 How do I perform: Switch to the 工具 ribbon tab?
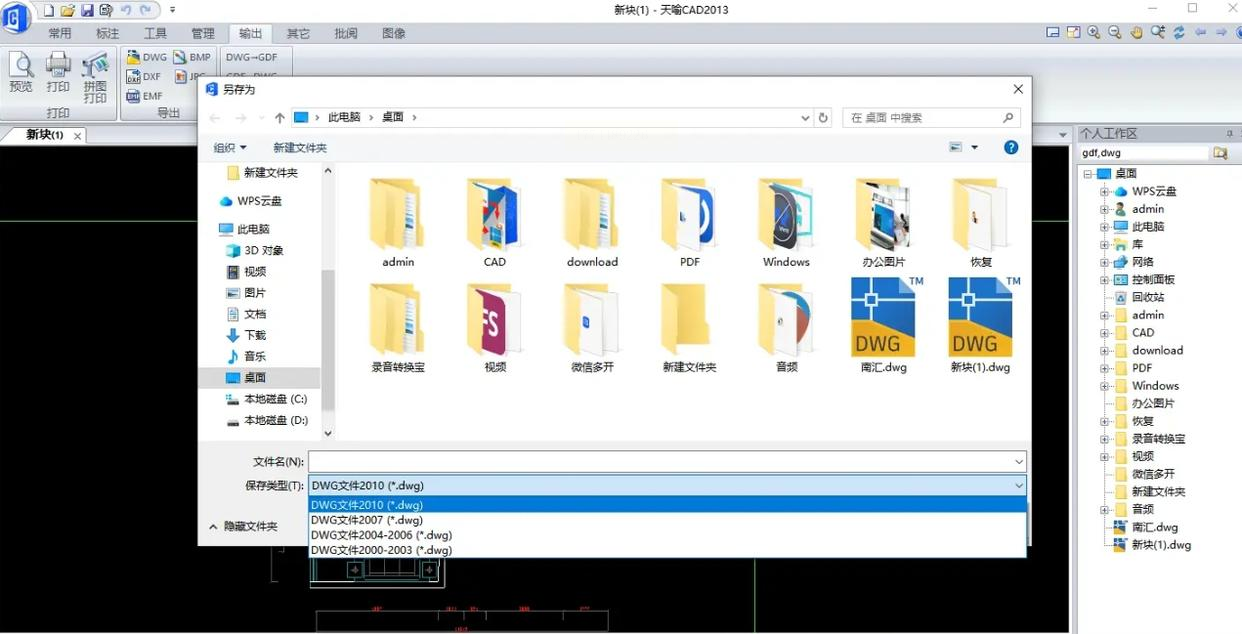click(155, 33)
